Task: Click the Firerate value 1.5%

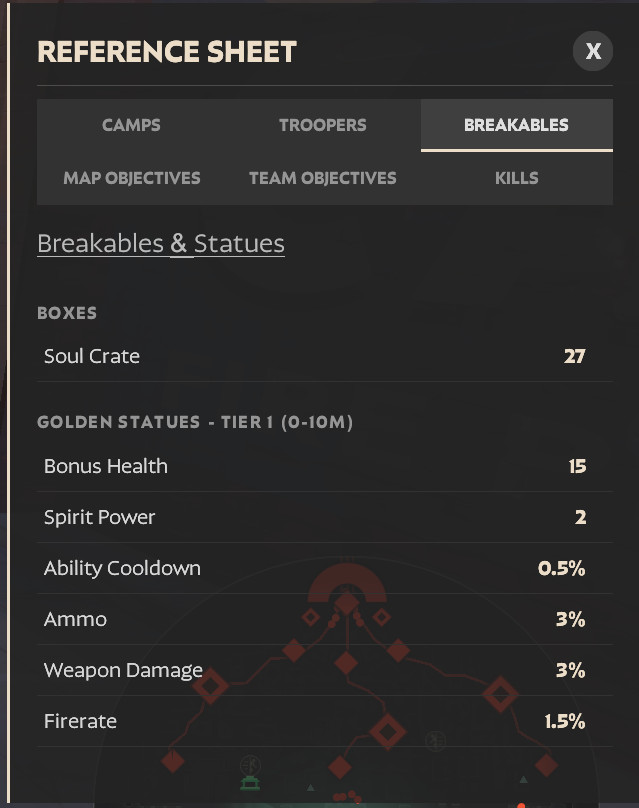Action: 565,721
